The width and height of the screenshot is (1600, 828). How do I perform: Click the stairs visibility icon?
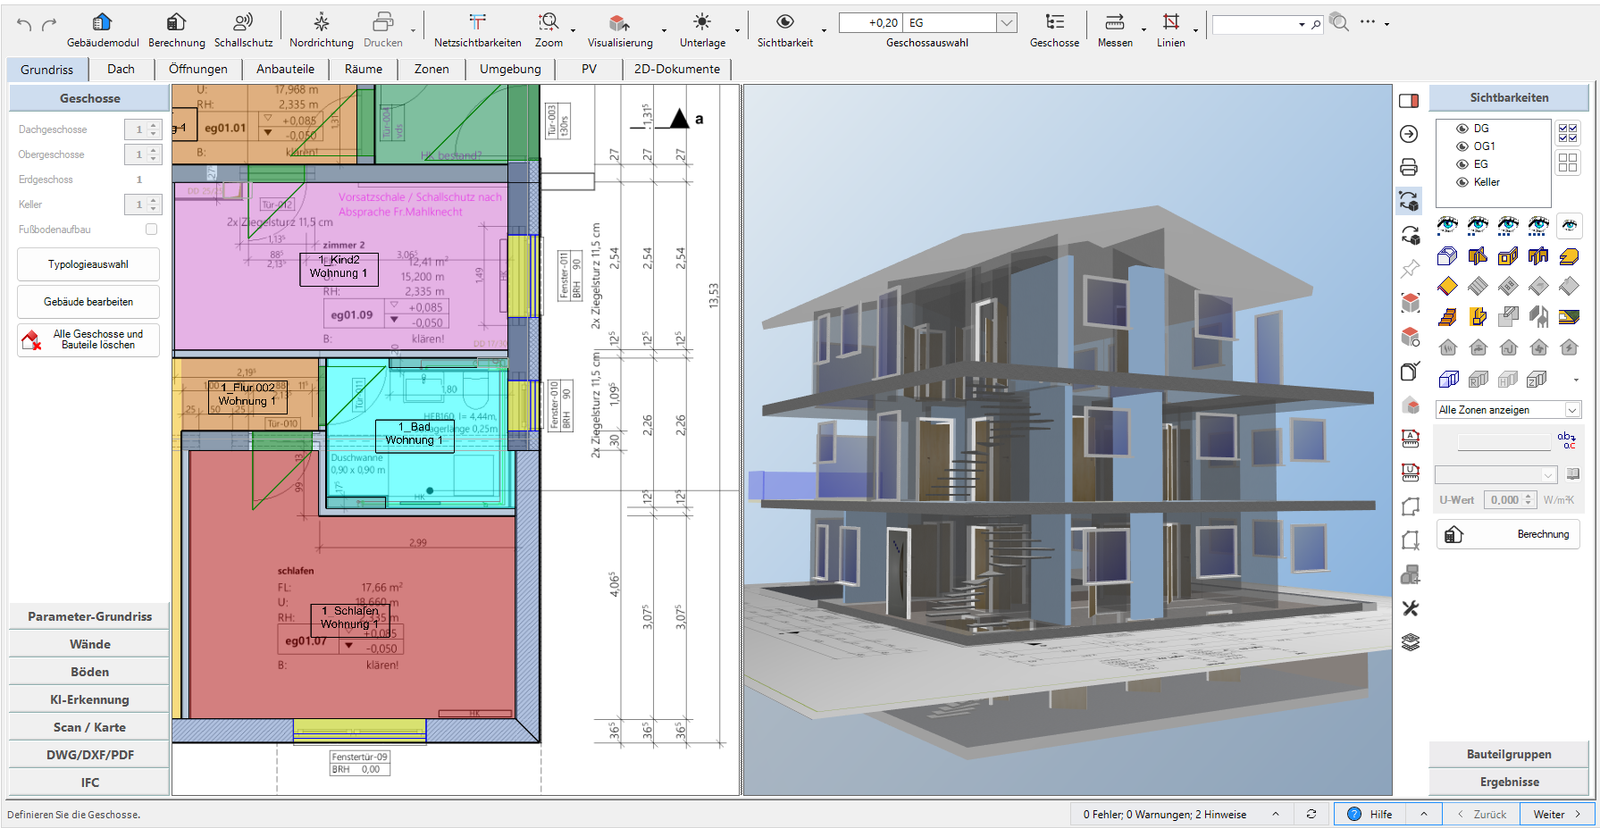tap(1447, 317)
